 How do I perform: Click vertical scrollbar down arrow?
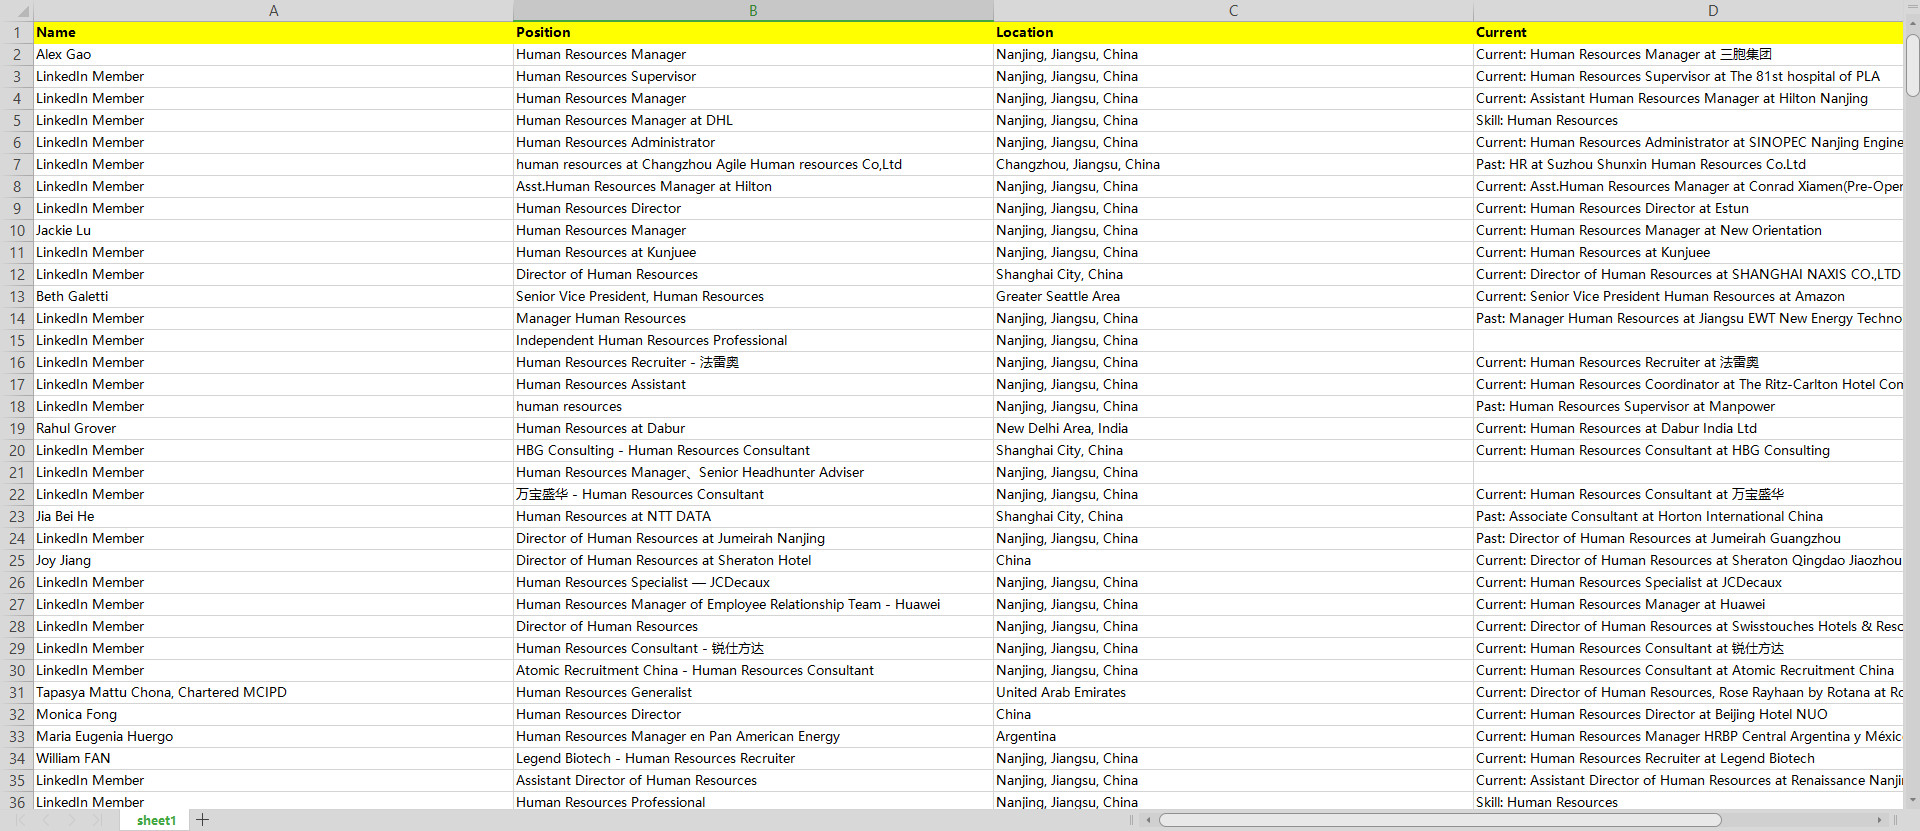click(1912, 800)
